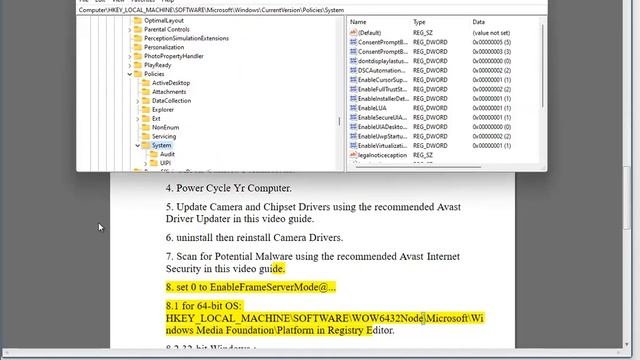Click the dontdisplaylastus DWORD icon
The width and height of the screenshot is (640, 360).
click(353, 61)
